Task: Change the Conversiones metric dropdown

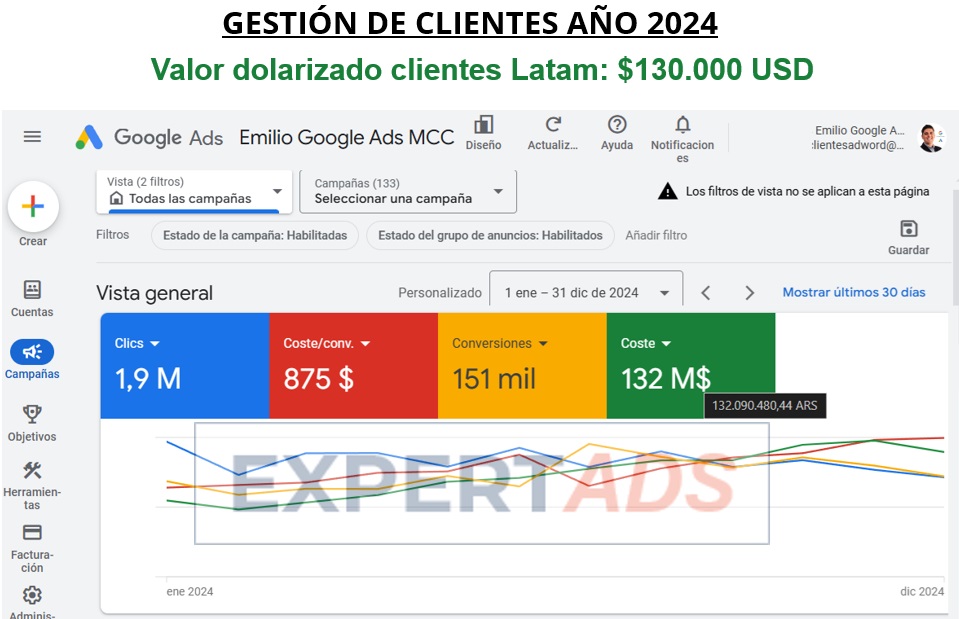Action: [500, 343]
